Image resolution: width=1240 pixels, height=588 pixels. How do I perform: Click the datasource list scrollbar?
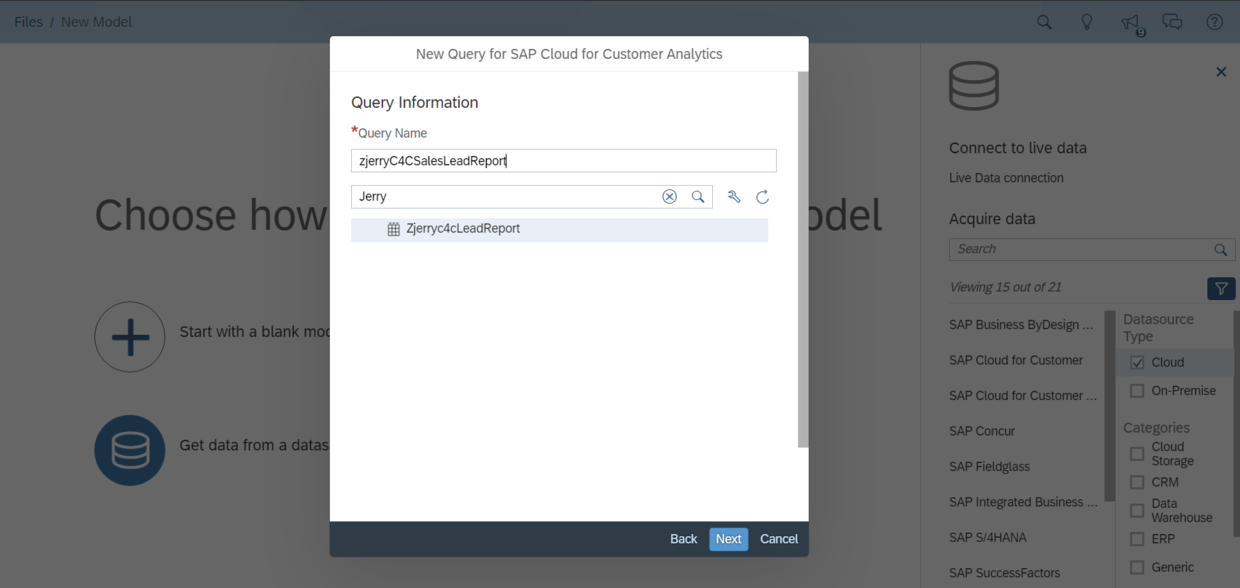1108,405
